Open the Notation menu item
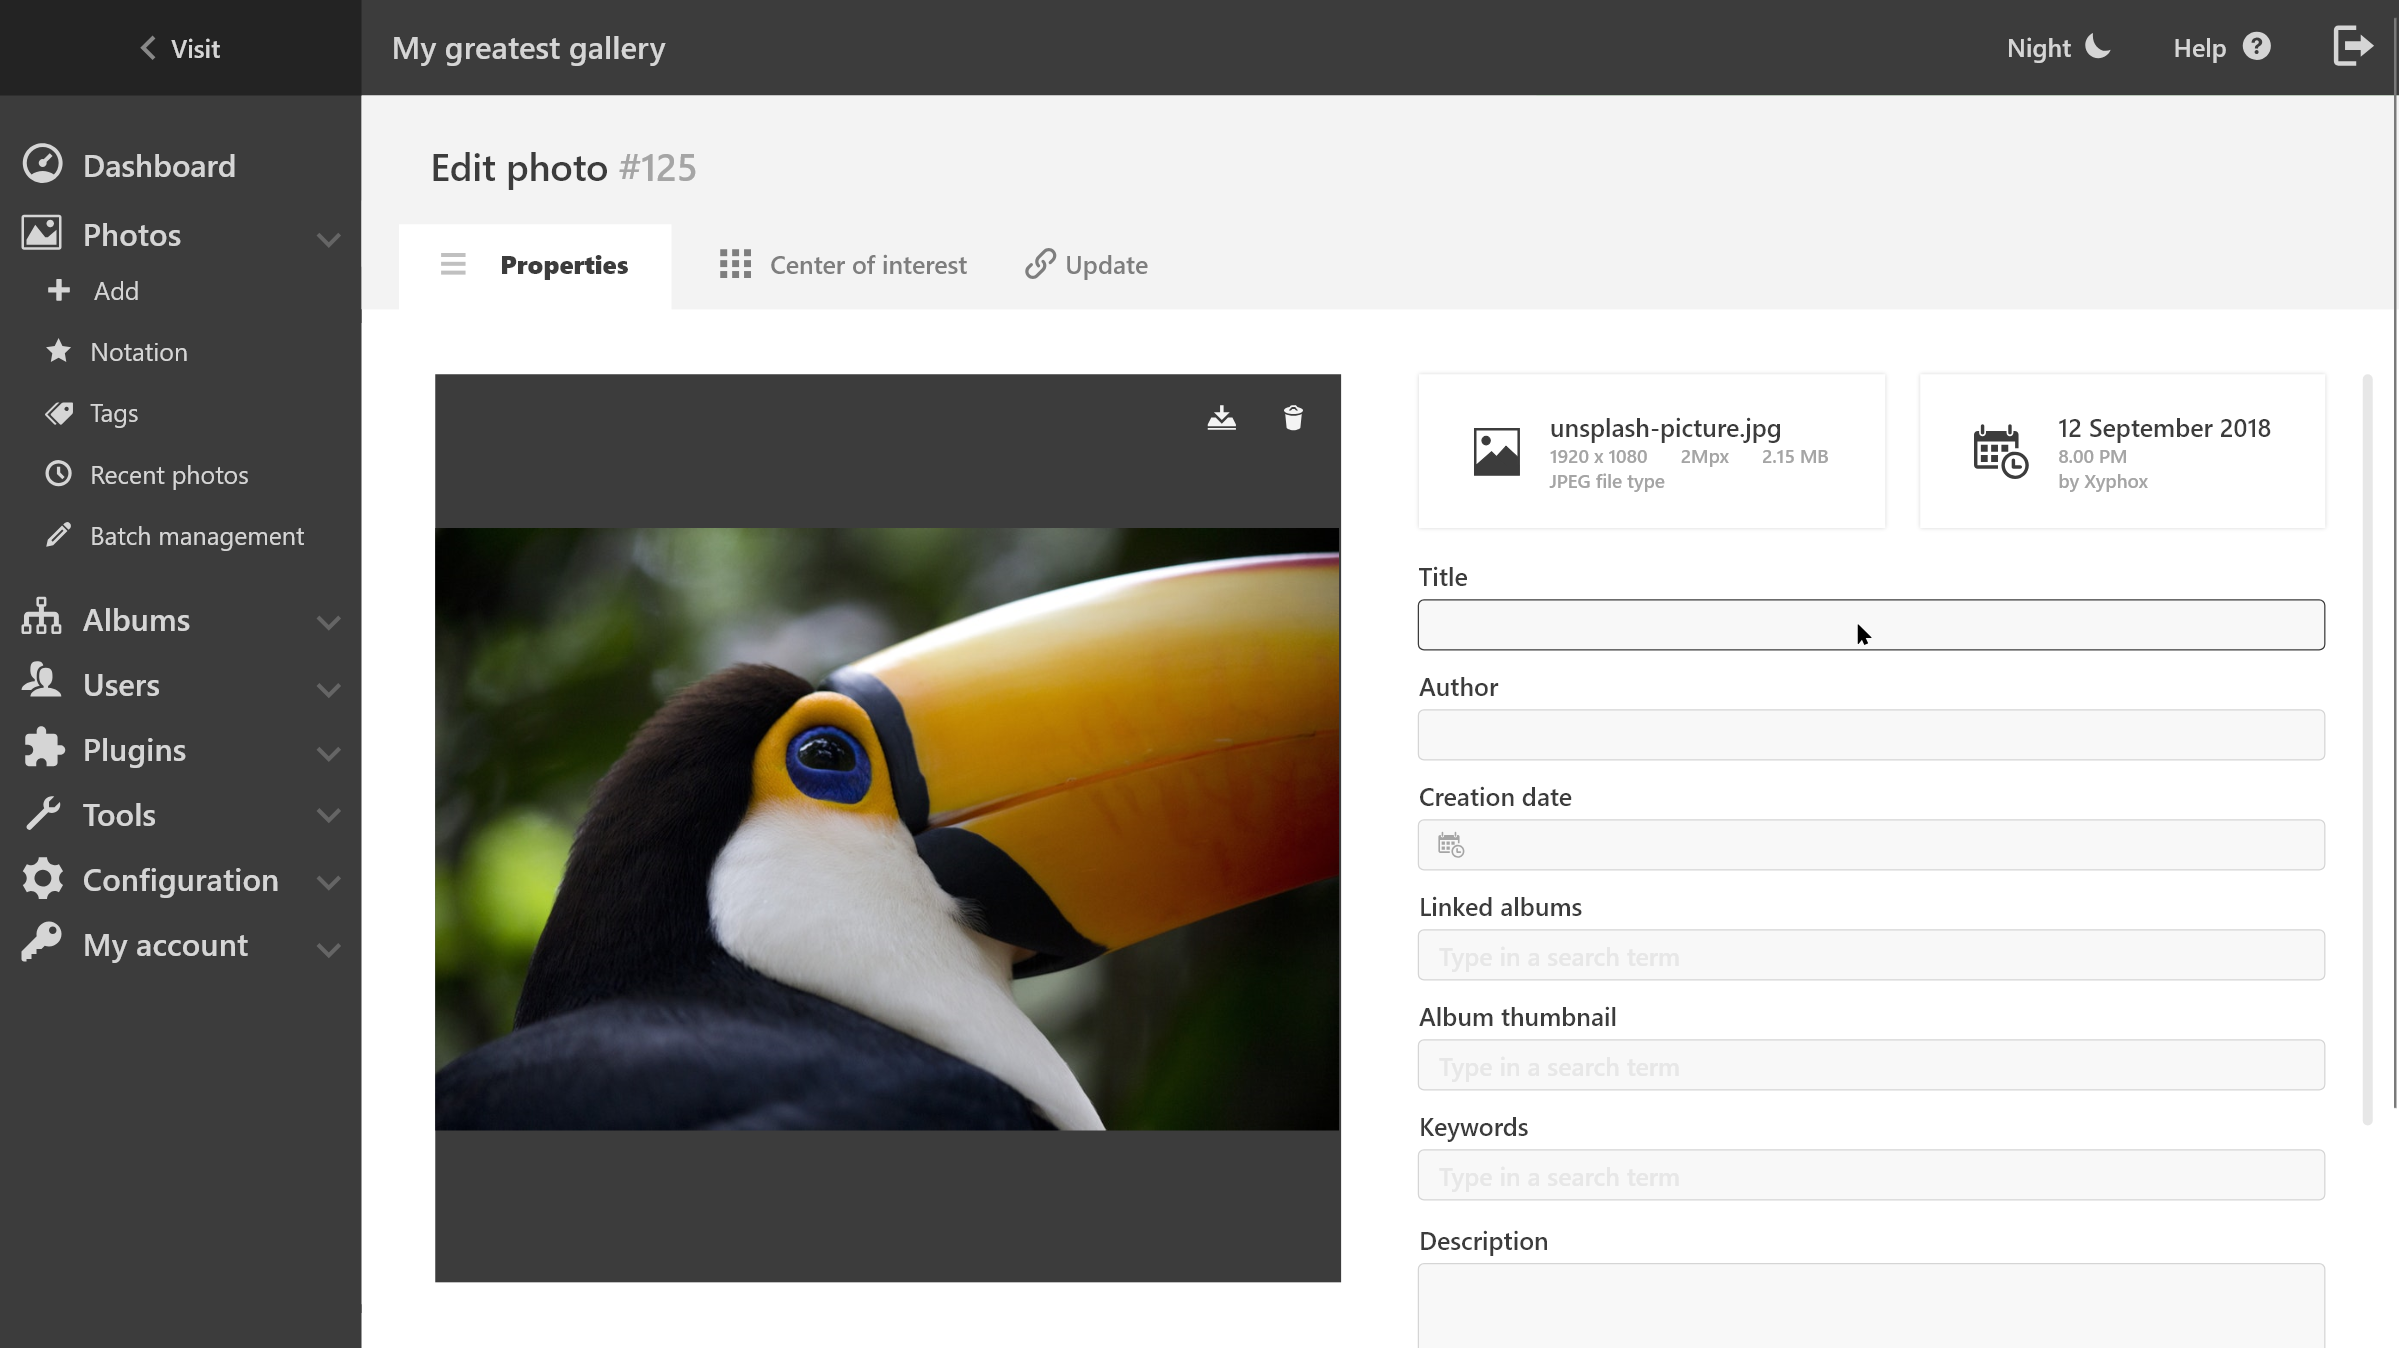This screenshot has height=1348, width=2399. [139, 352]
